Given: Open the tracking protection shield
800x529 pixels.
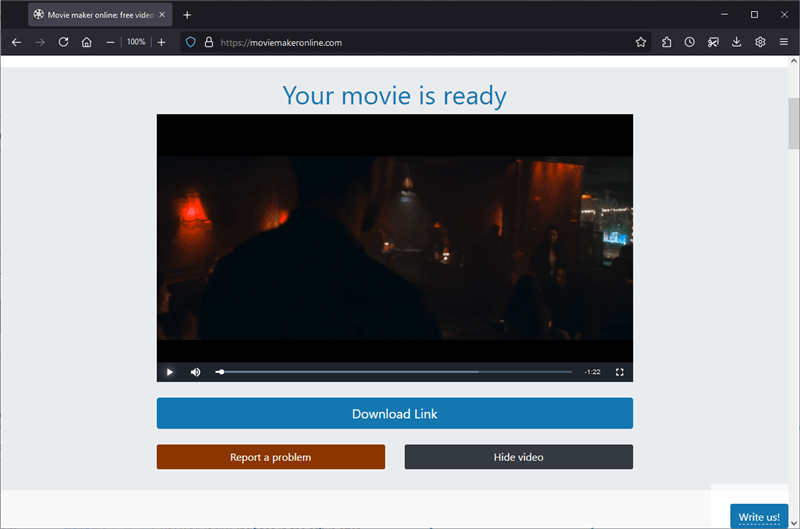Looking at the screenshot, I should pos(190,42).
